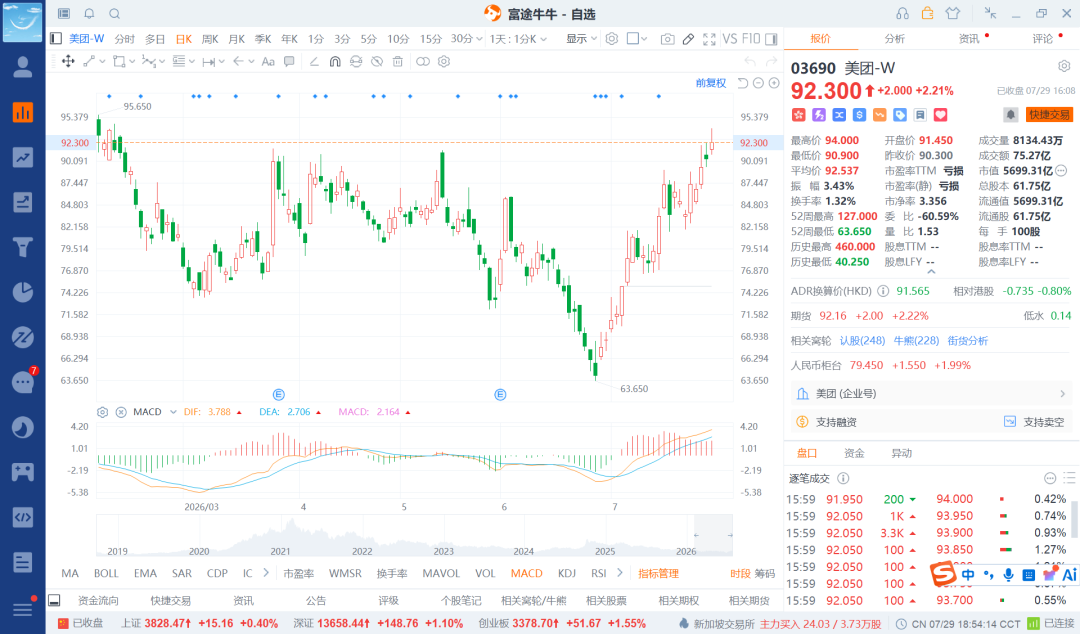Toggle the 前复权 price adjustment
Screen dimensions: 1080x634
(x=711, y=83)
